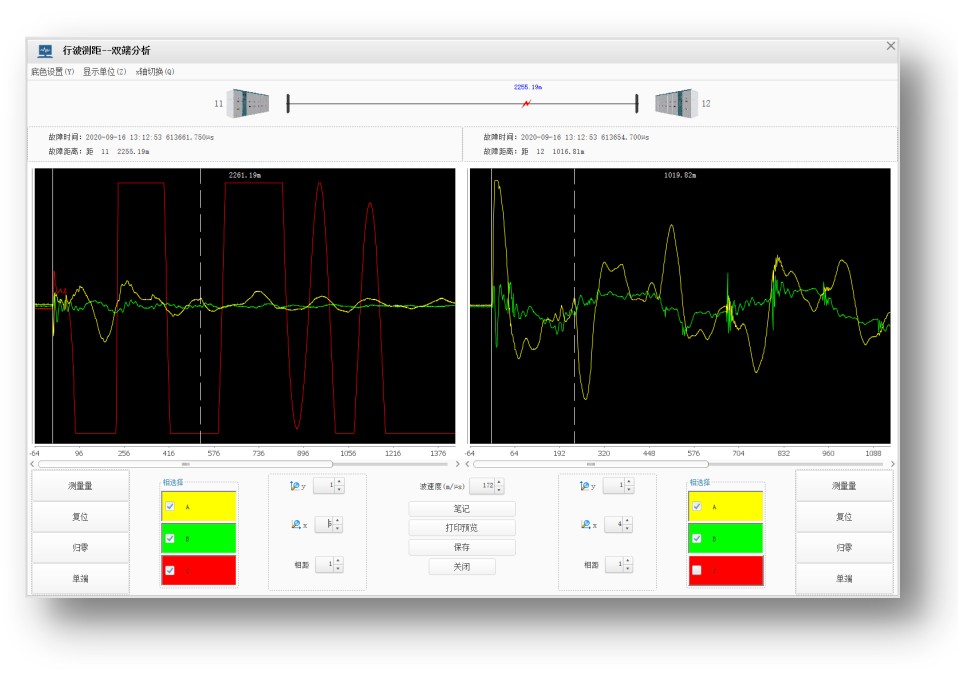
Task: Click the right panel x-zoom icon
Action: 586,524
